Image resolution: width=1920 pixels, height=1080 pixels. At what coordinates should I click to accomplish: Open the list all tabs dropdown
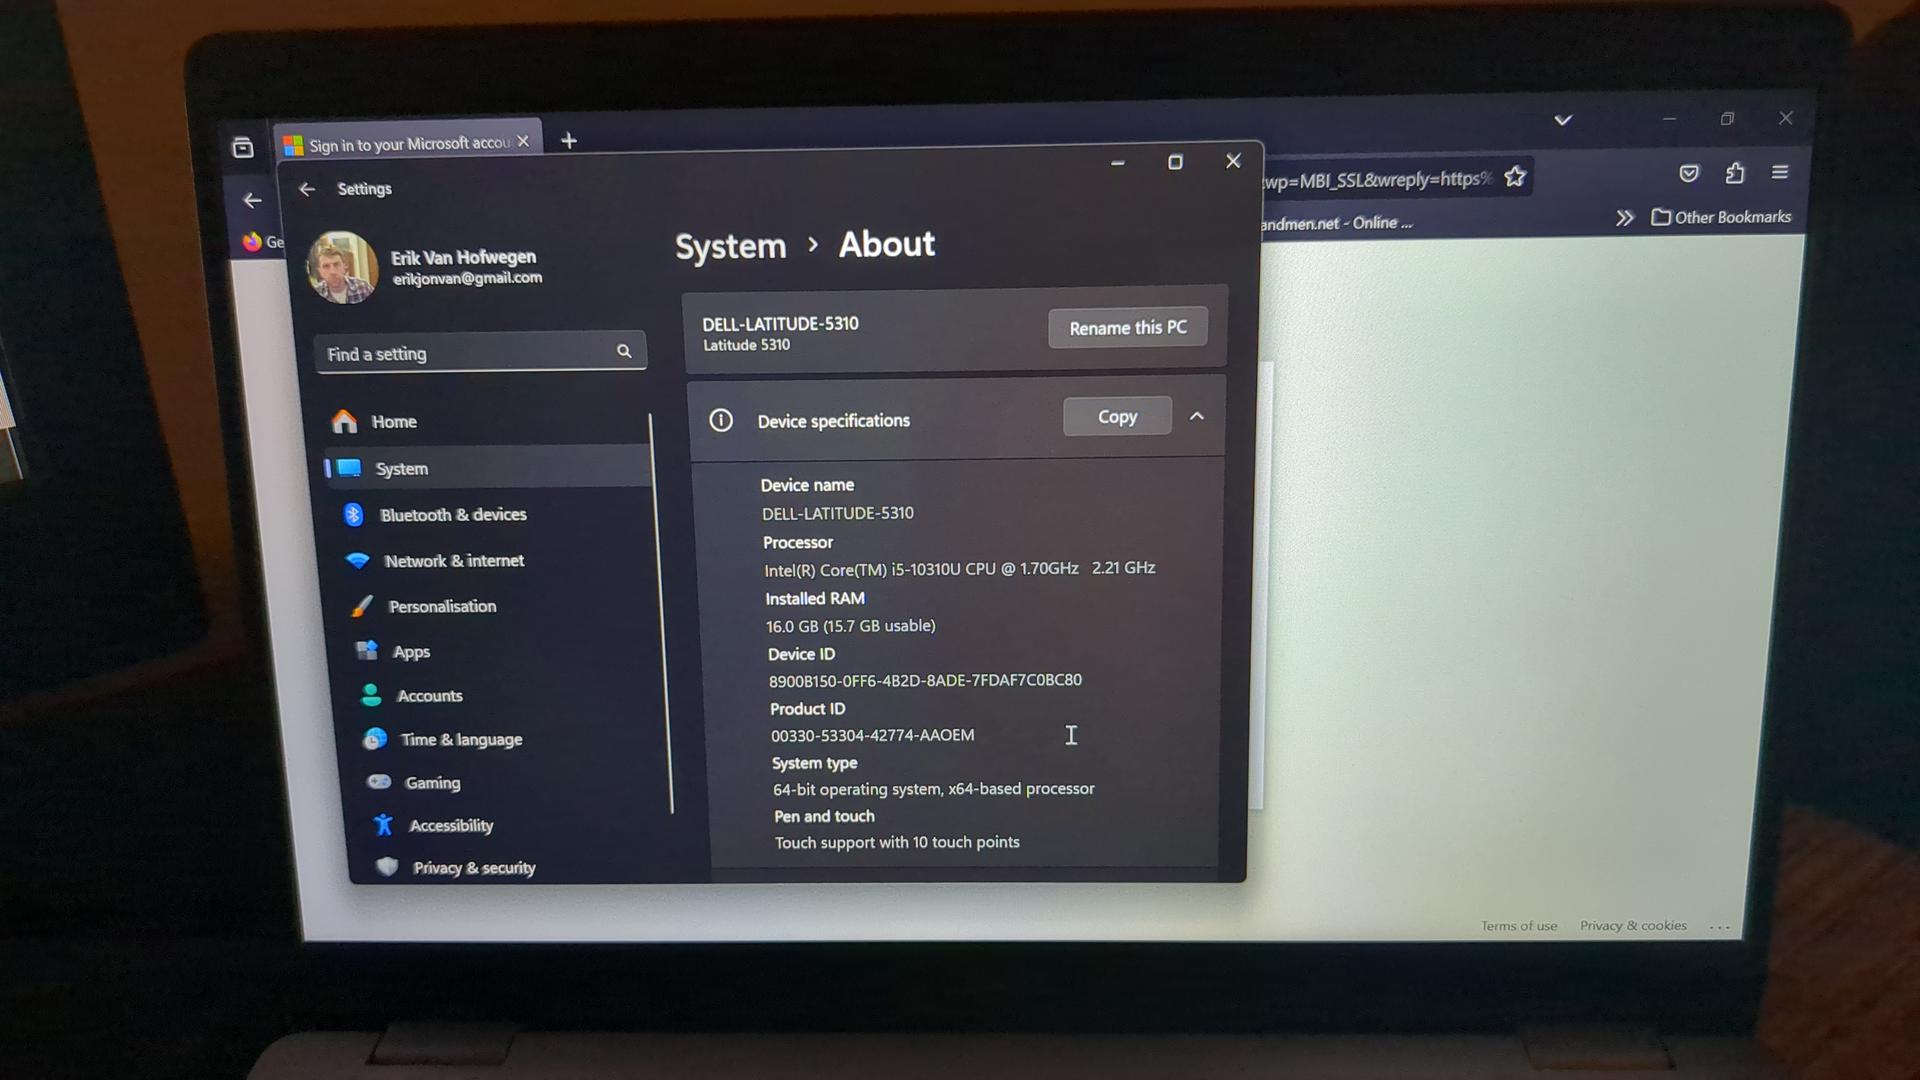click(1563, 120)
